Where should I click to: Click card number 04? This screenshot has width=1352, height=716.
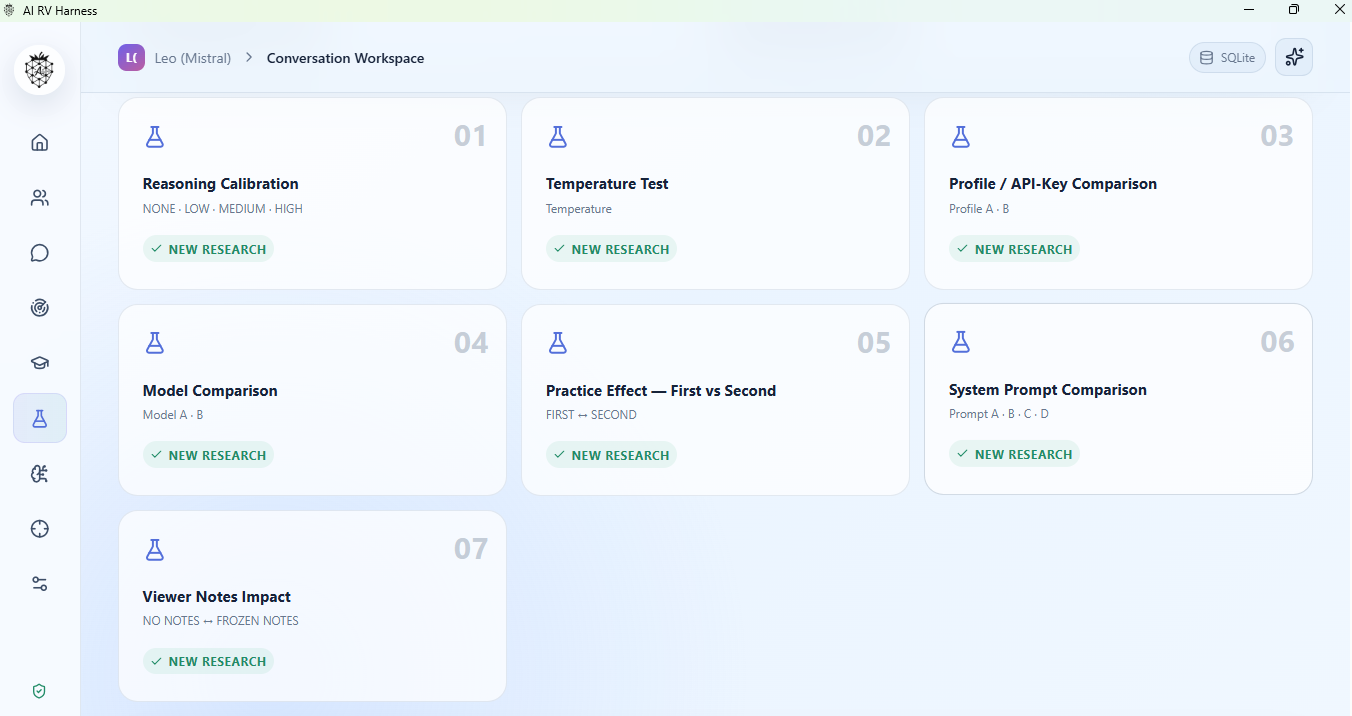click(x=471, y=343)
